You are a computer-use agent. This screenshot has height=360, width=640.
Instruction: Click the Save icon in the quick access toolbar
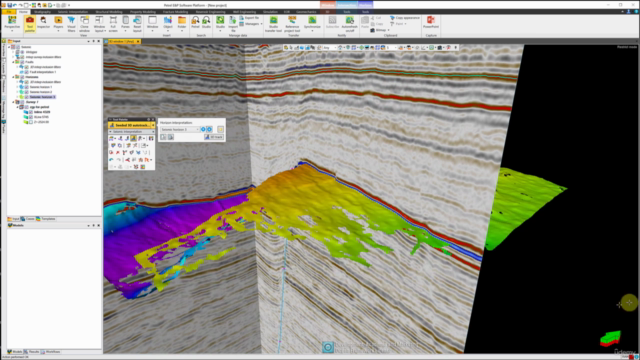click(9, 5)
